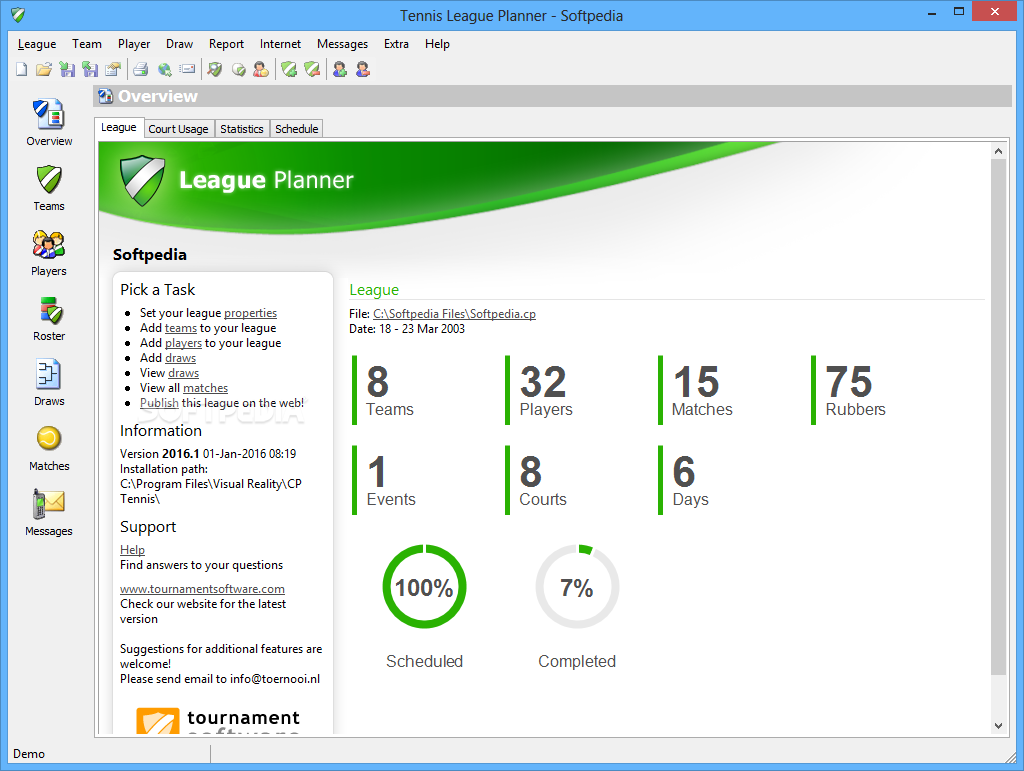Click the player with coin toolbar icon
The width and height of the screenshot is (1024, 771).
pos(261,69)
